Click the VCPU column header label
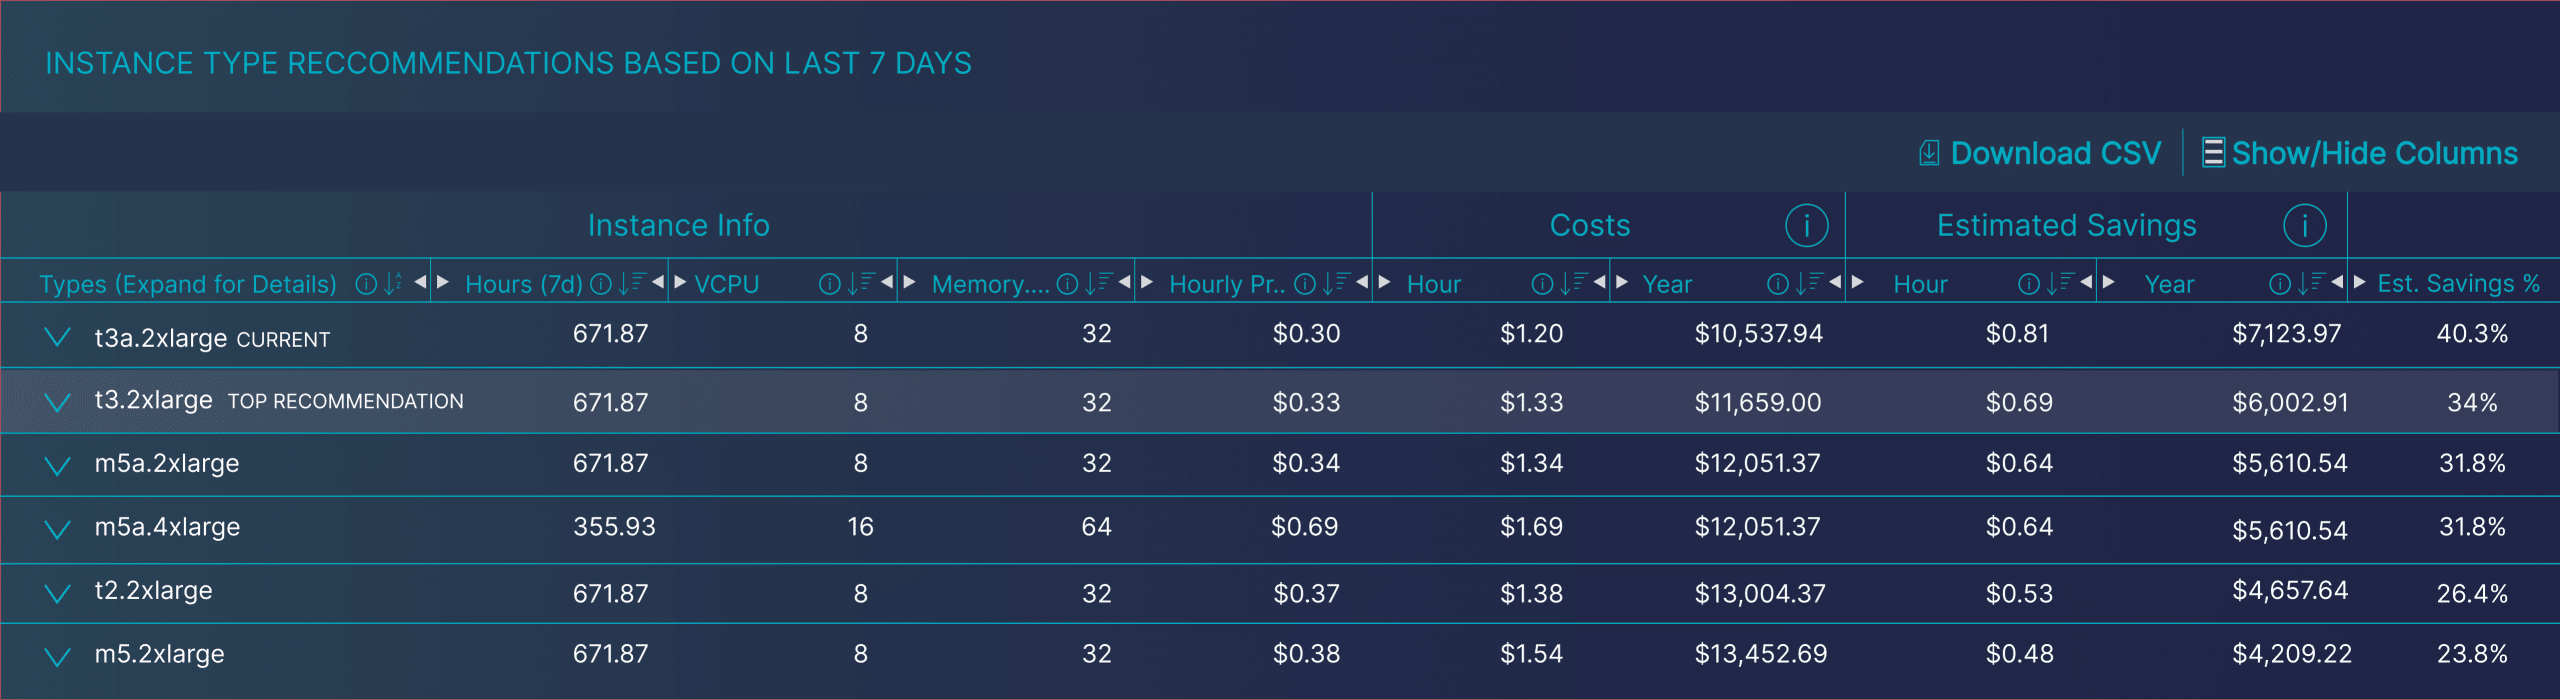The image size is (2560, 700). tap(727, 284)
